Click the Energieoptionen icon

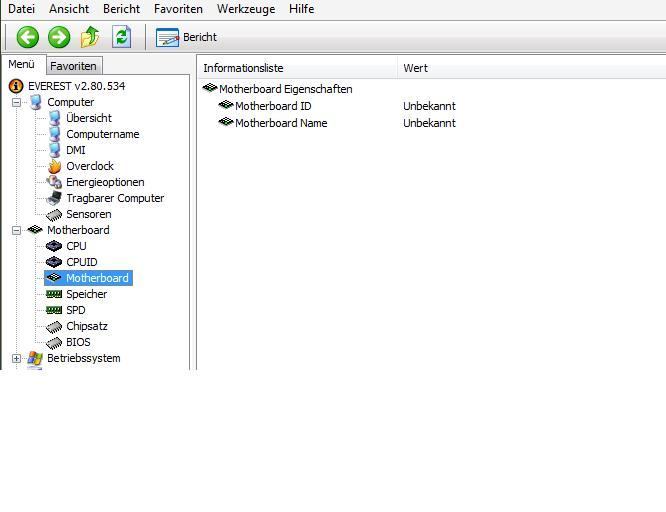54,182
